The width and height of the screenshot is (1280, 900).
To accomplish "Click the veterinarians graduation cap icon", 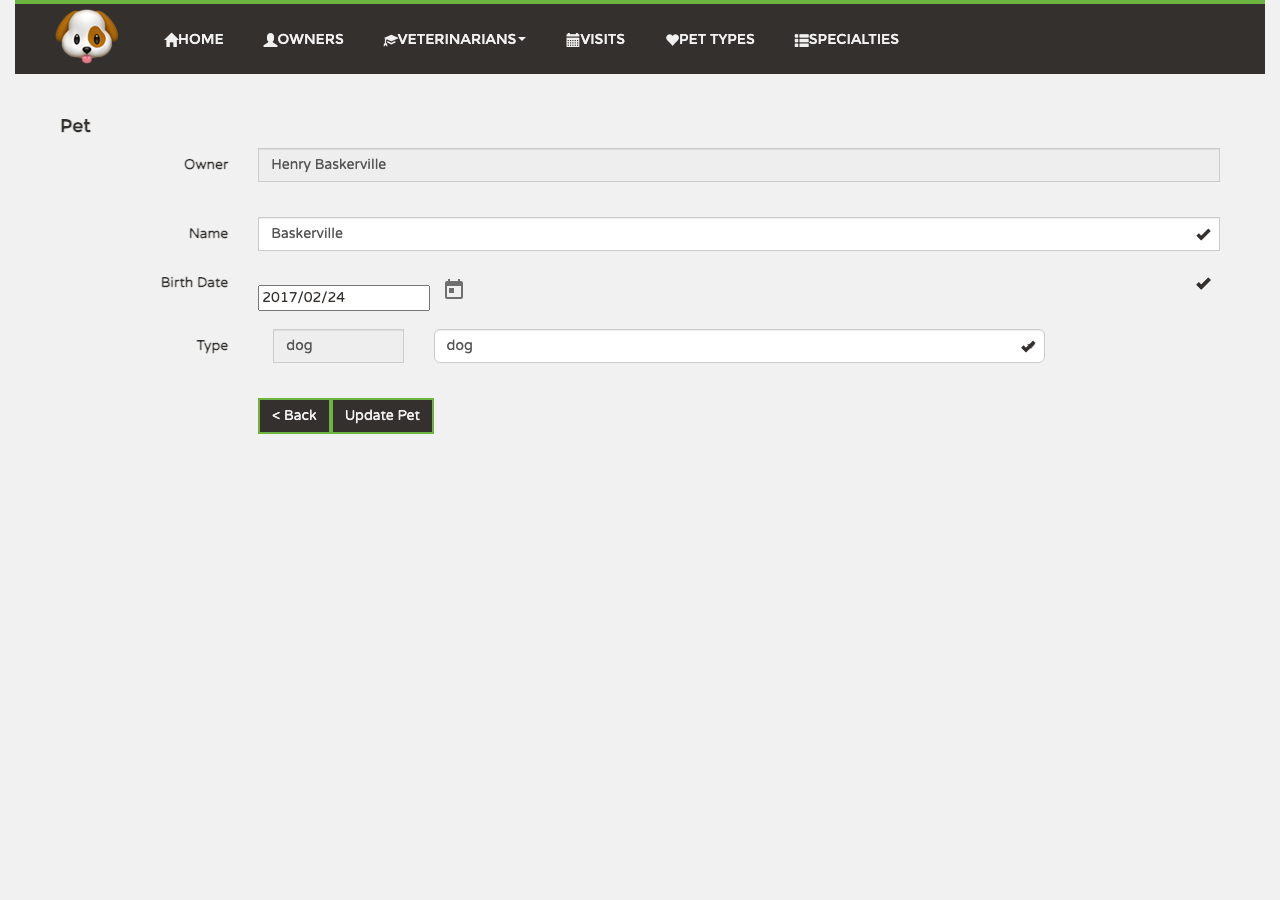I will (391, 40).
